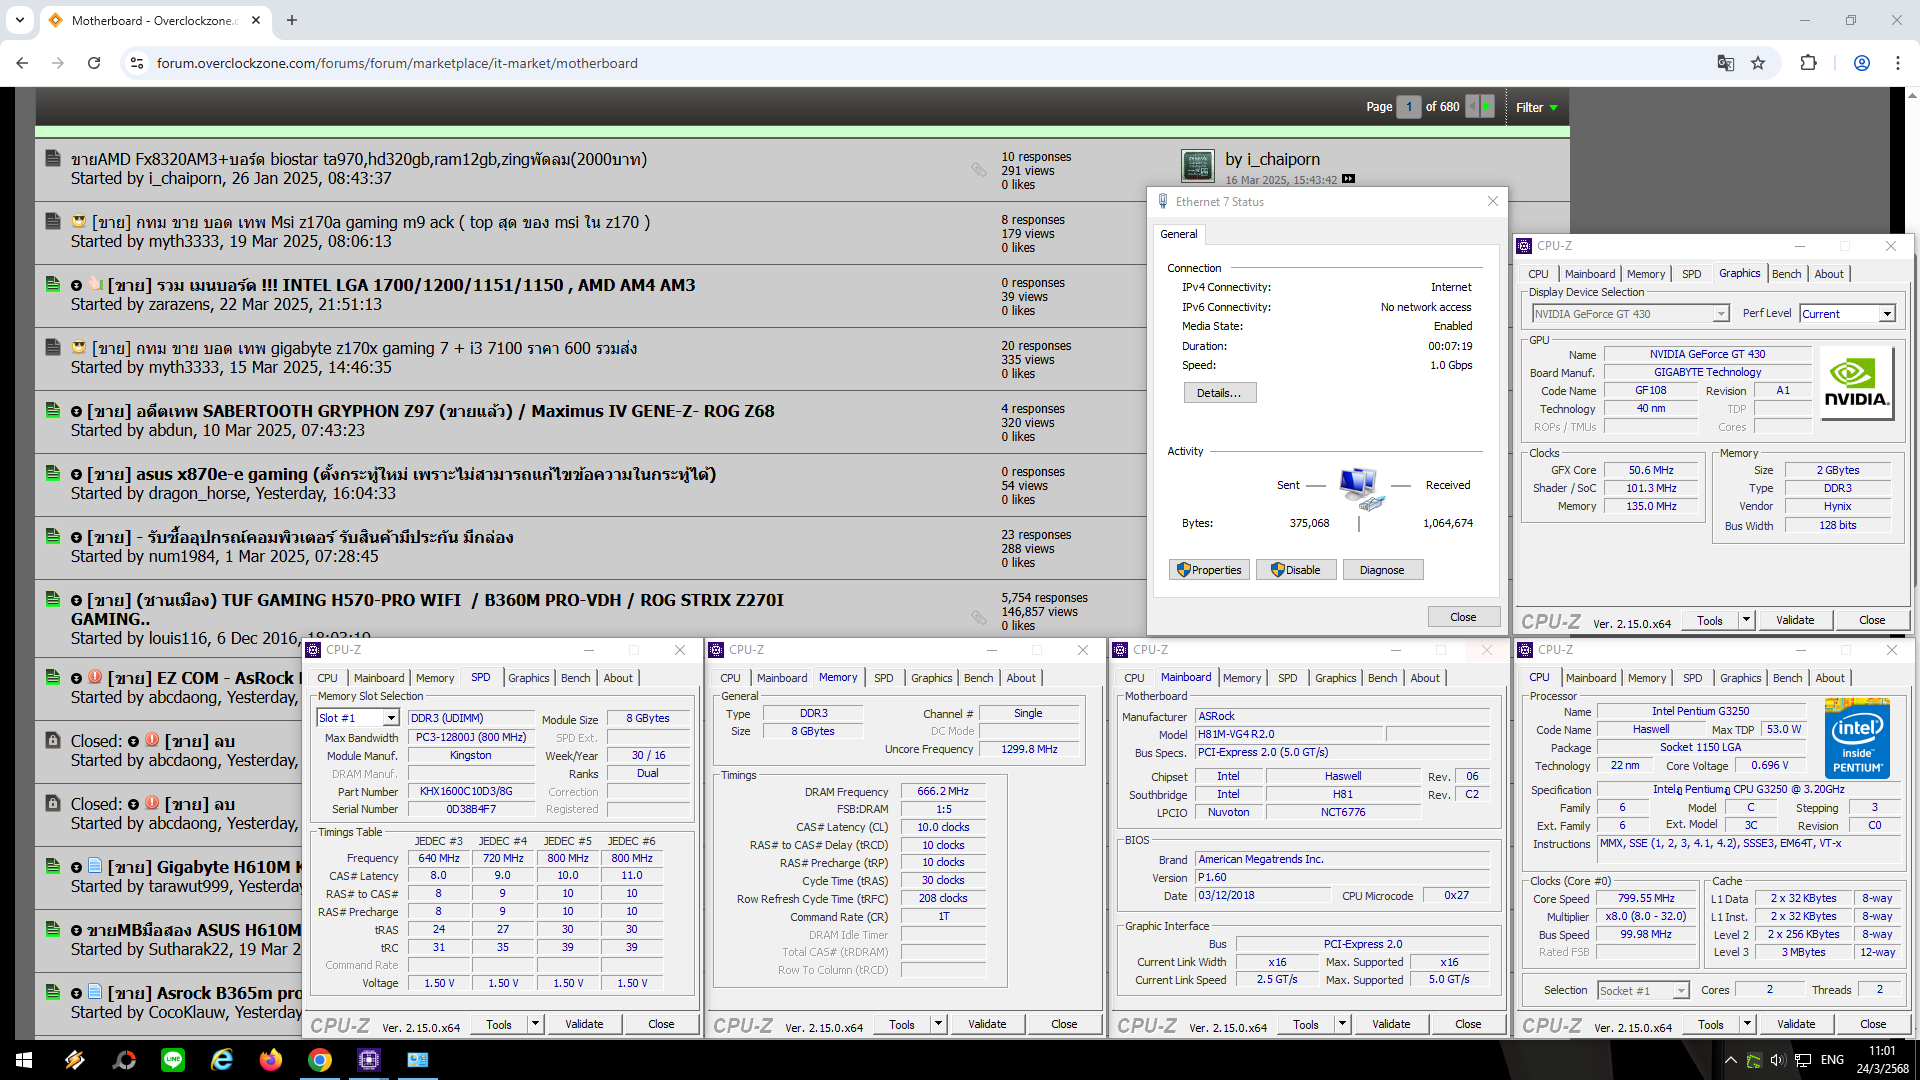Go to next page arrow in pagination

click(x=1487, y=106)
